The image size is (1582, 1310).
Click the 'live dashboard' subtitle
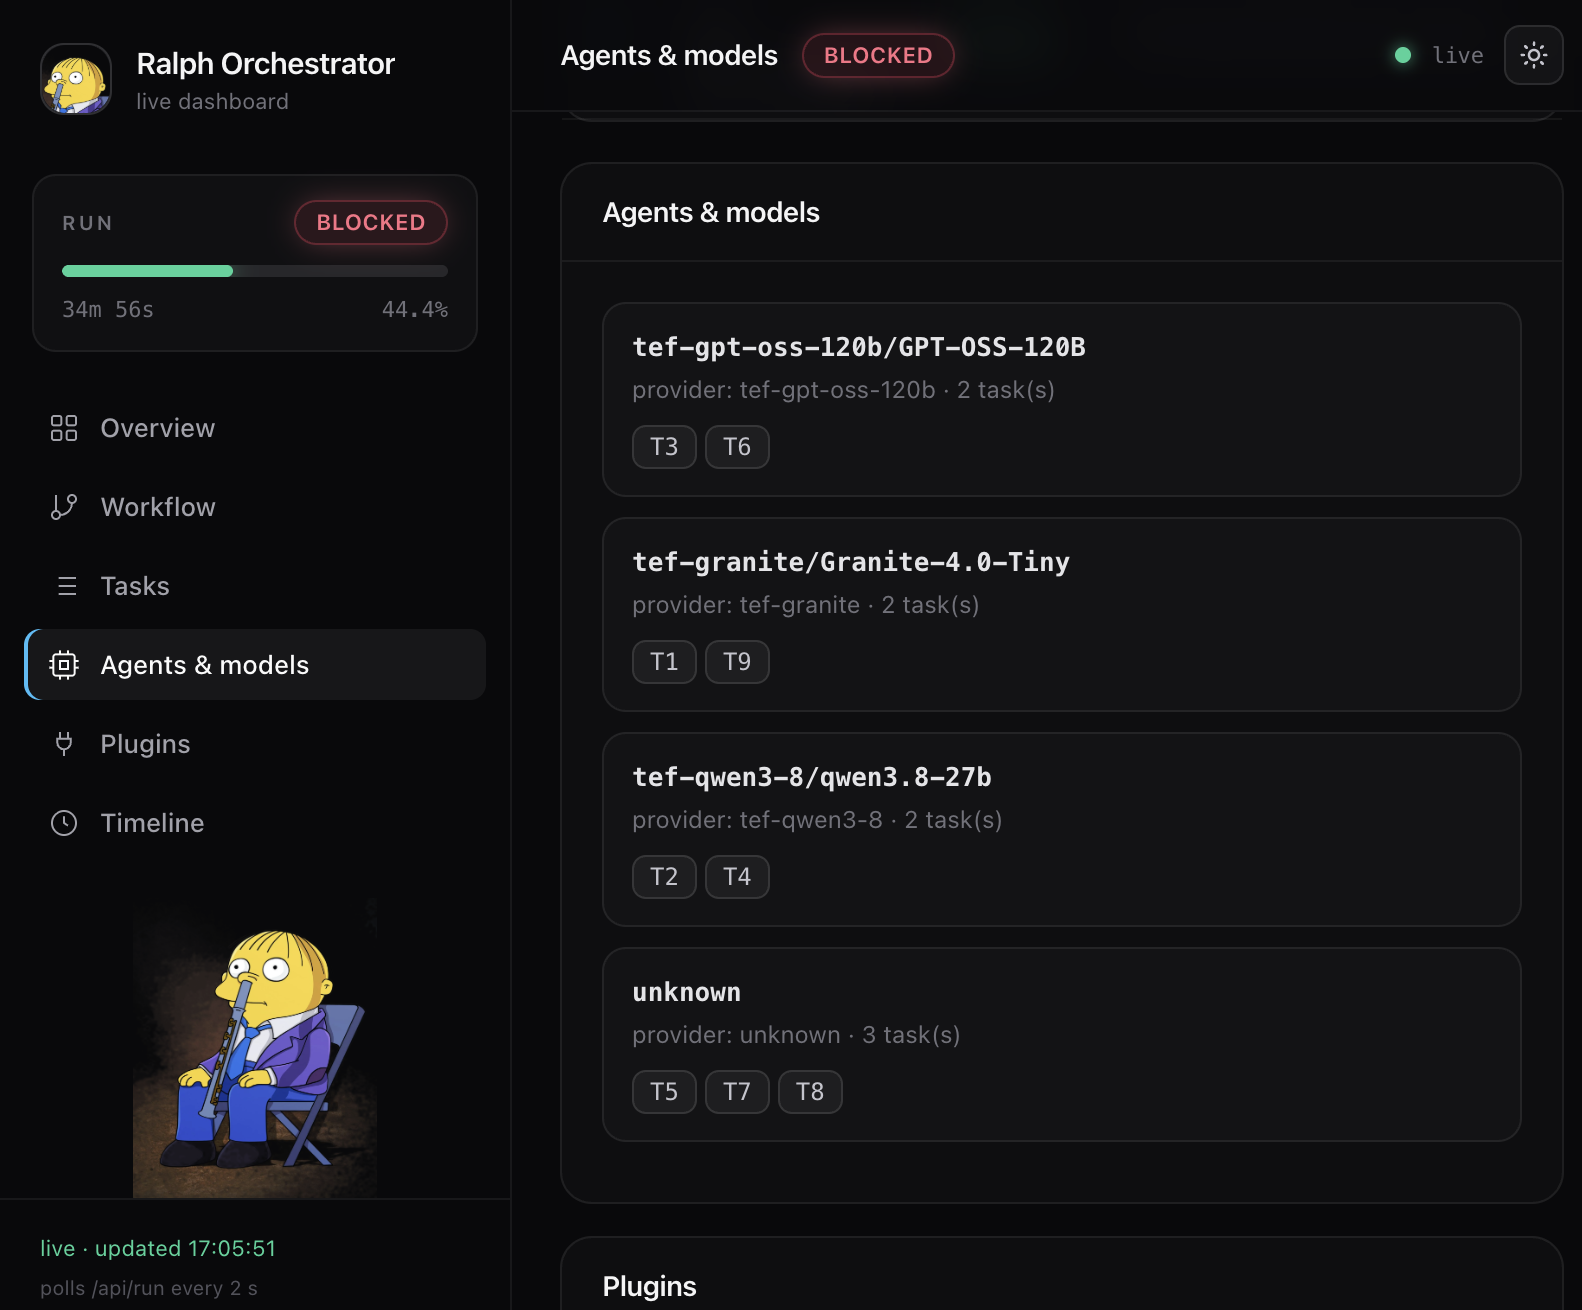point(212,101)
